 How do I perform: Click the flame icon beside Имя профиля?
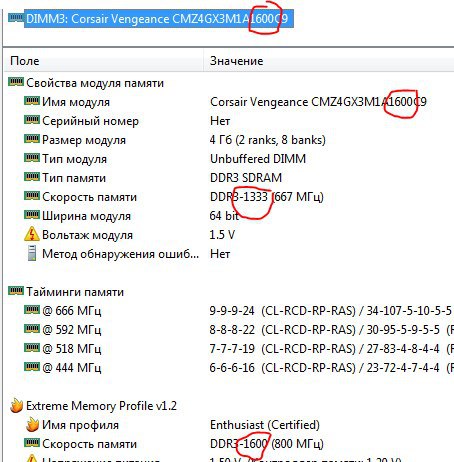pyautogui.click(x=32, y=425)
